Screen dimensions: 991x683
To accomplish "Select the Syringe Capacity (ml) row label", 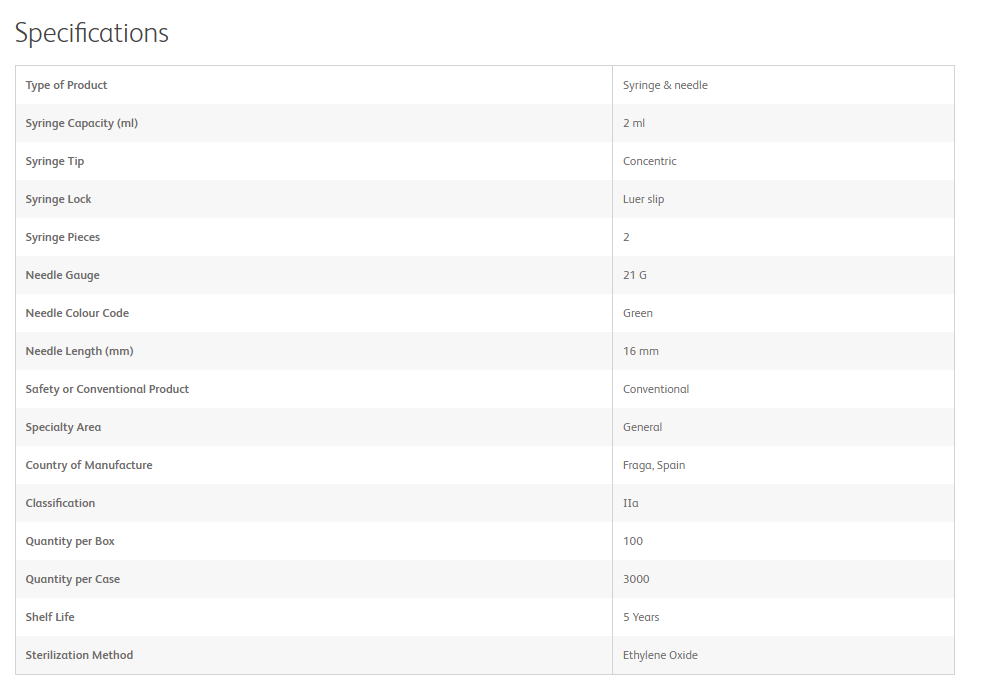I will pos(82,123).
